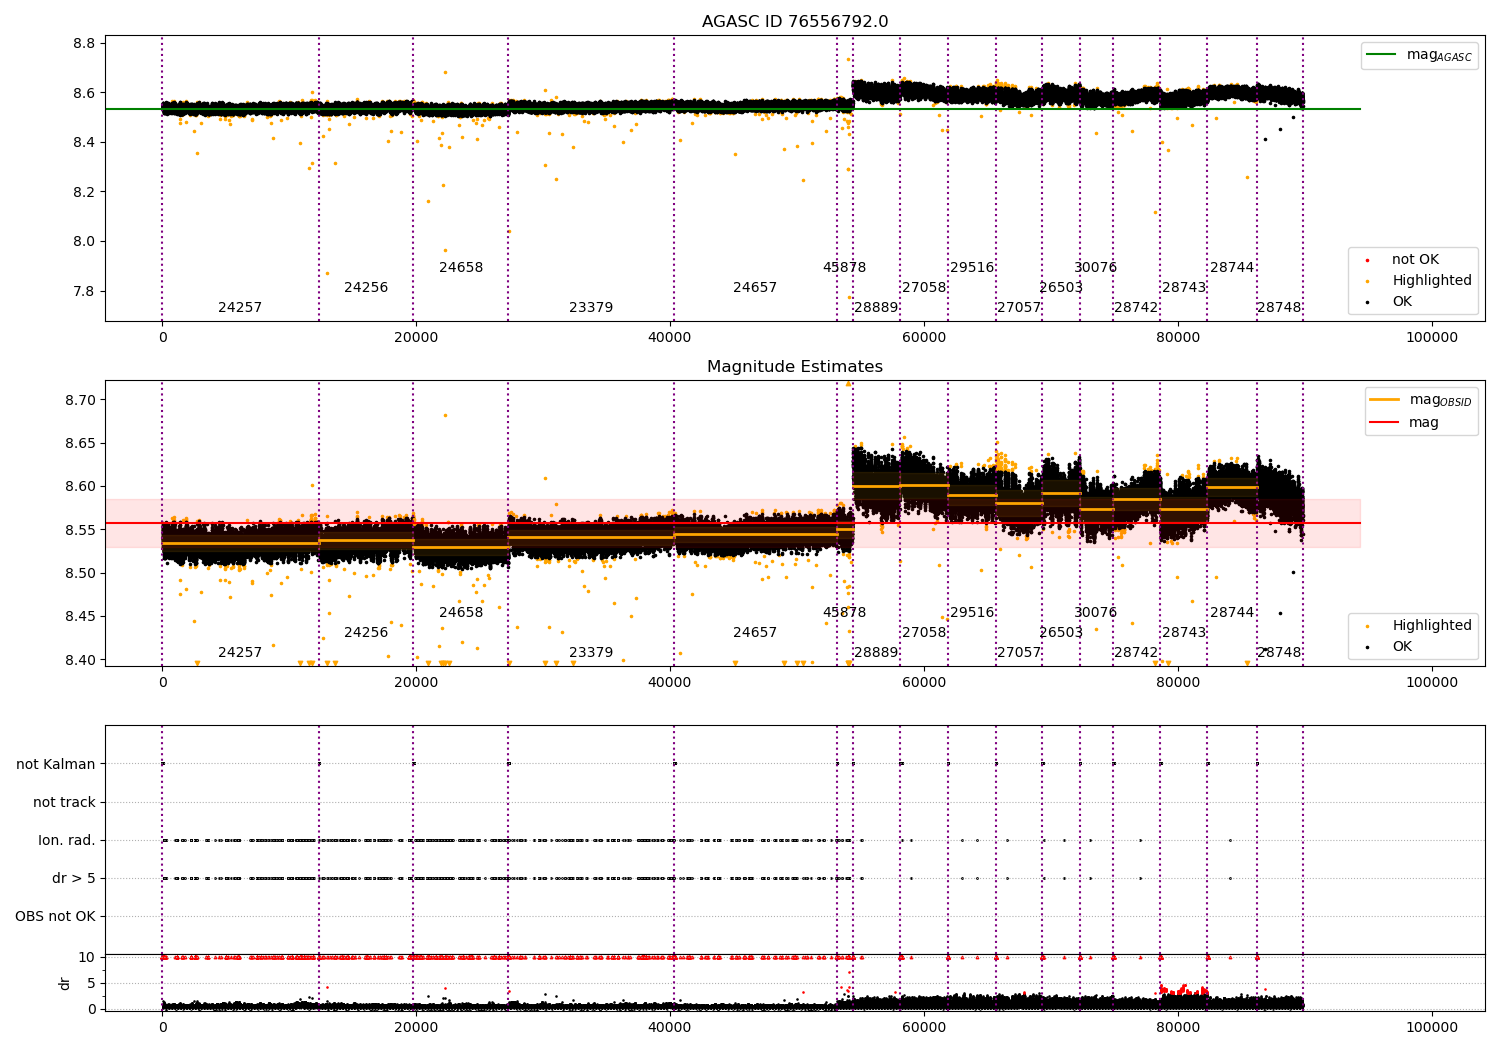The width and height of the screenshot is (1500, 1050).
Task: Click the 'not track' axis label
Action: click(x=64, y=802)
